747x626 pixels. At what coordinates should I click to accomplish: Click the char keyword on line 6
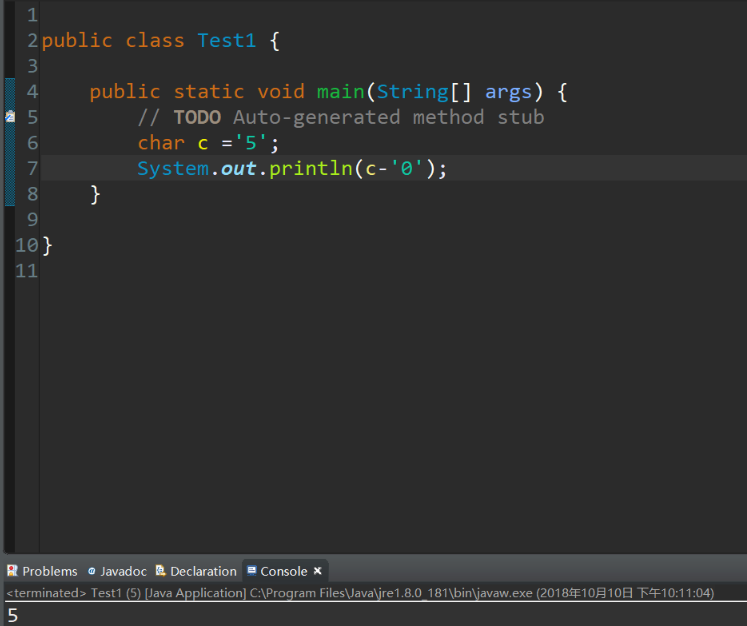click(x=161, y=143)
